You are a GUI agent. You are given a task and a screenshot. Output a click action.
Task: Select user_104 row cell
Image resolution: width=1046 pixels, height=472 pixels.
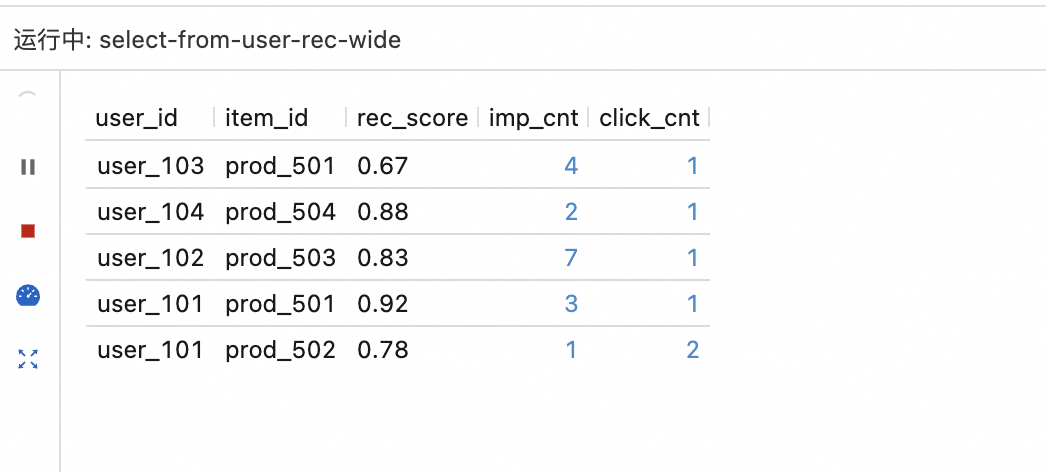point(150,212)
